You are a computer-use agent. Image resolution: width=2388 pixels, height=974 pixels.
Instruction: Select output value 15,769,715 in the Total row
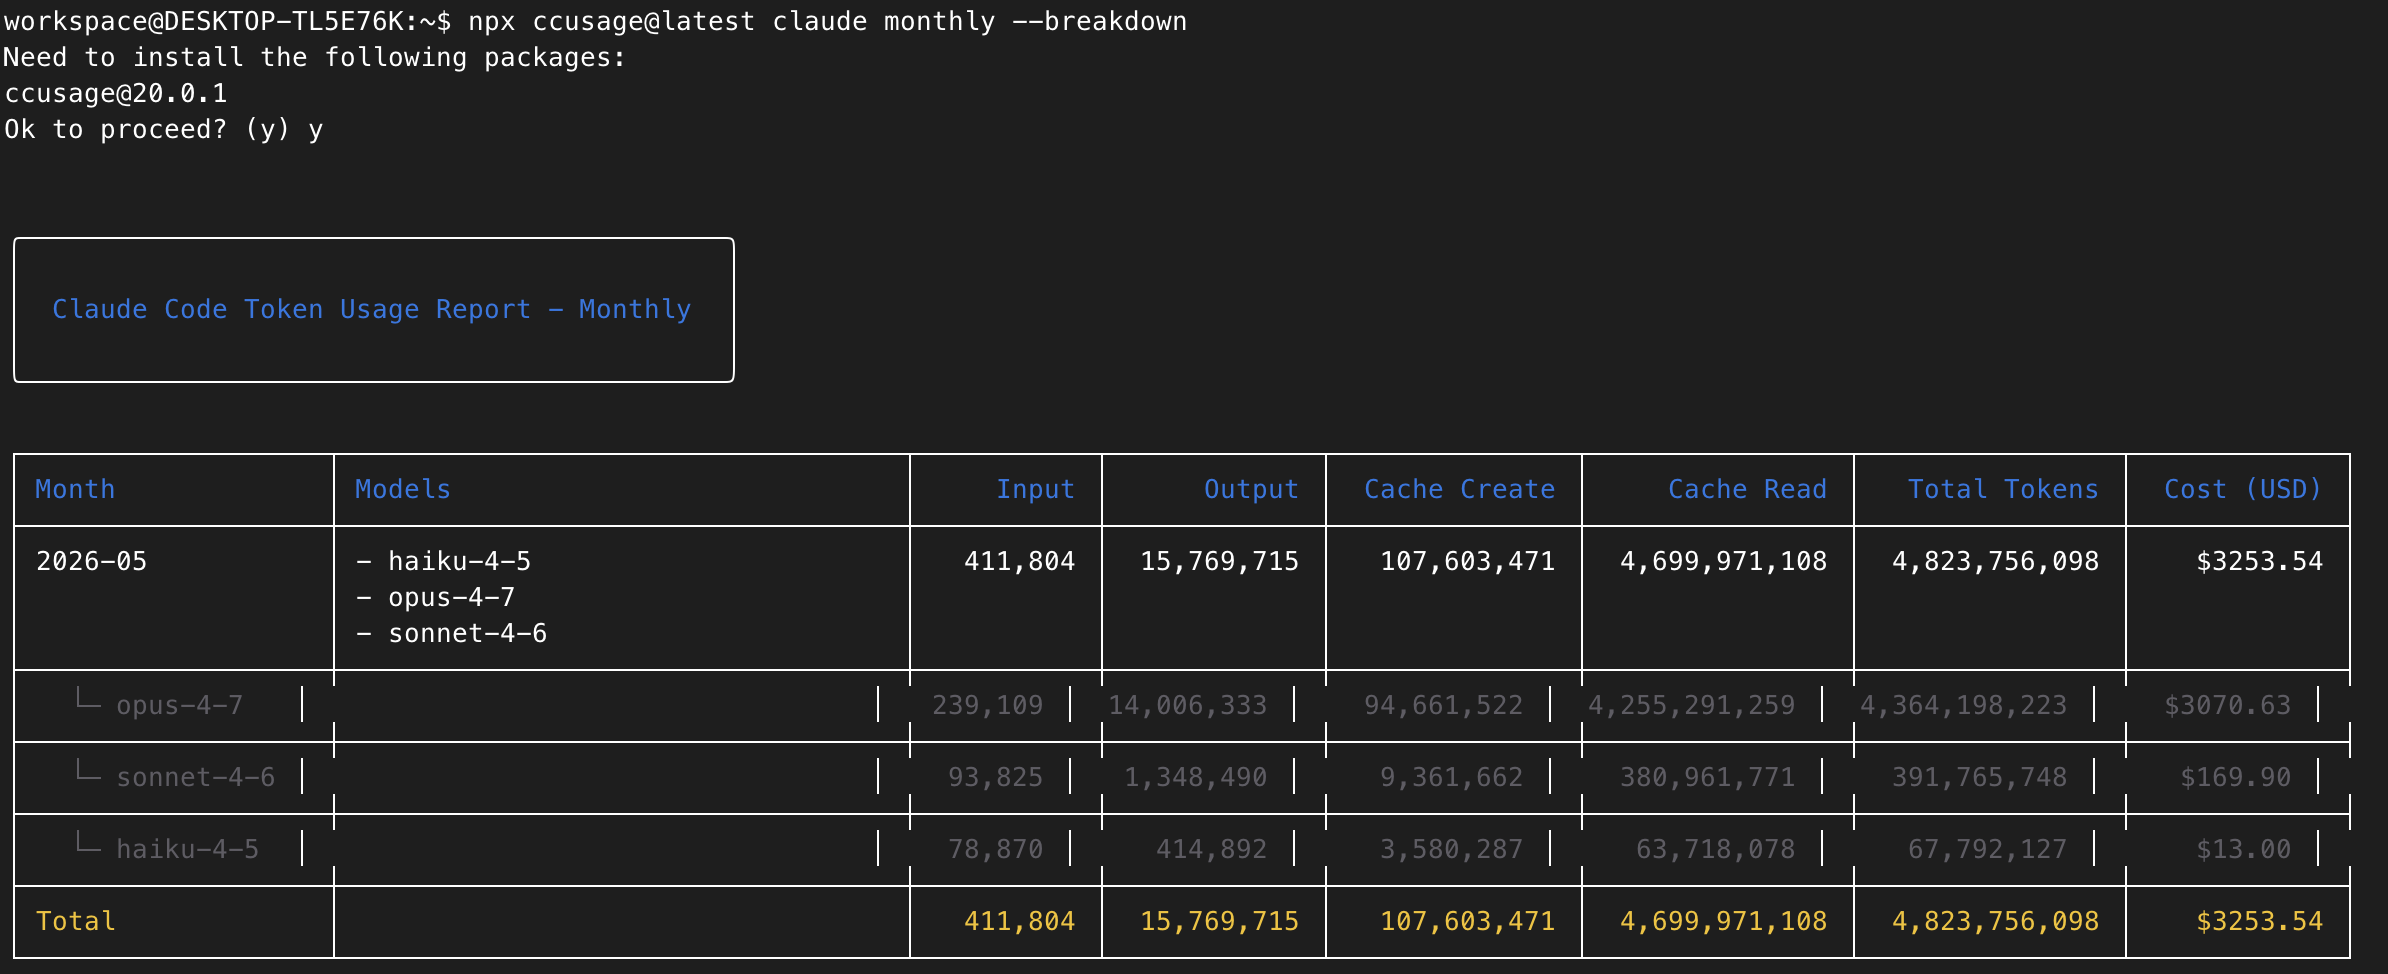1219,921
